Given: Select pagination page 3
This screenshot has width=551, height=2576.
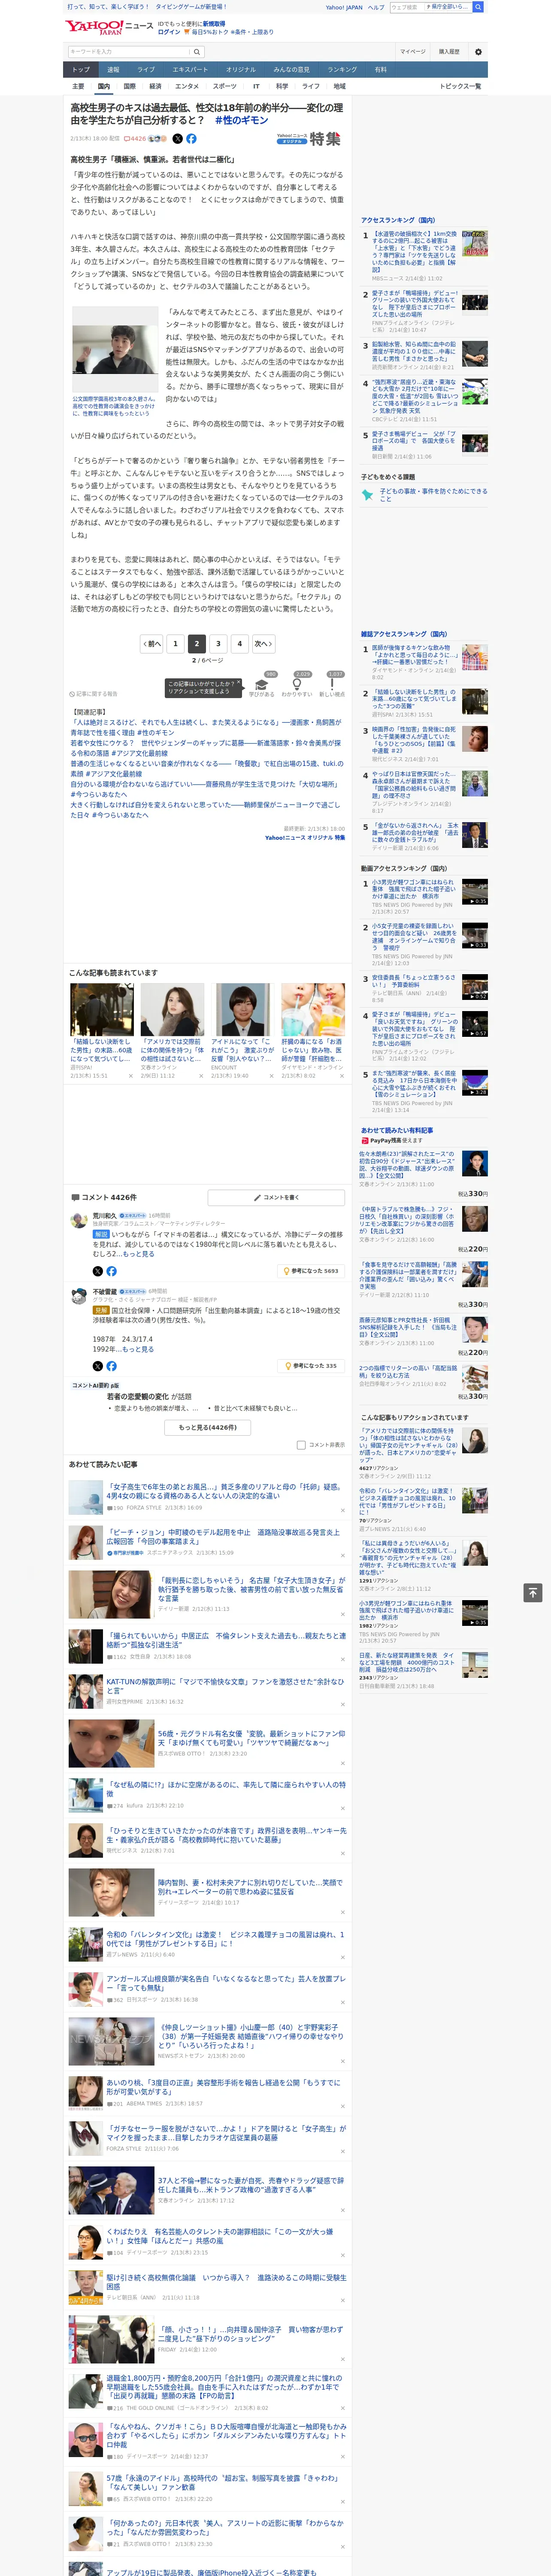Looking at the screenshot, I should point(218,643).
